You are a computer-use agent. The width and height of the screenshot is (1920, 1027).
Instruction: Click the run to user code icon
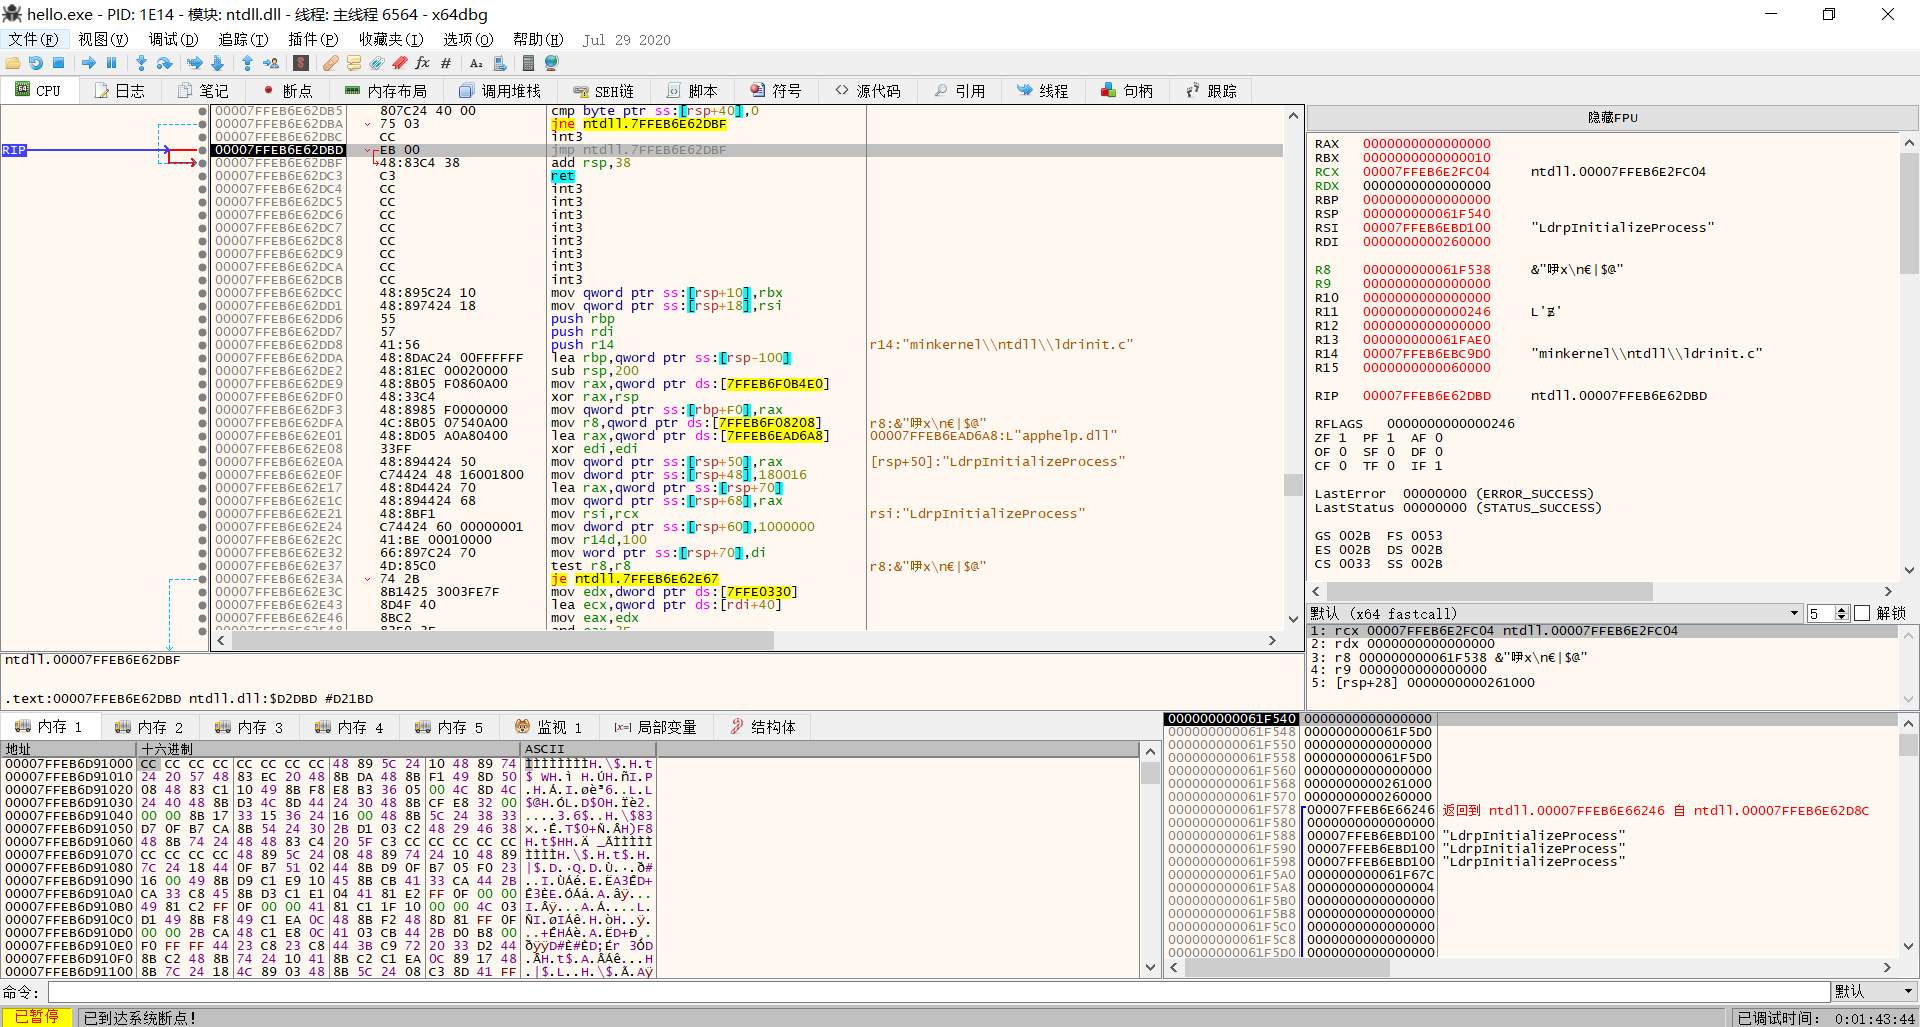pyautogui.click(x=271, y=63)
